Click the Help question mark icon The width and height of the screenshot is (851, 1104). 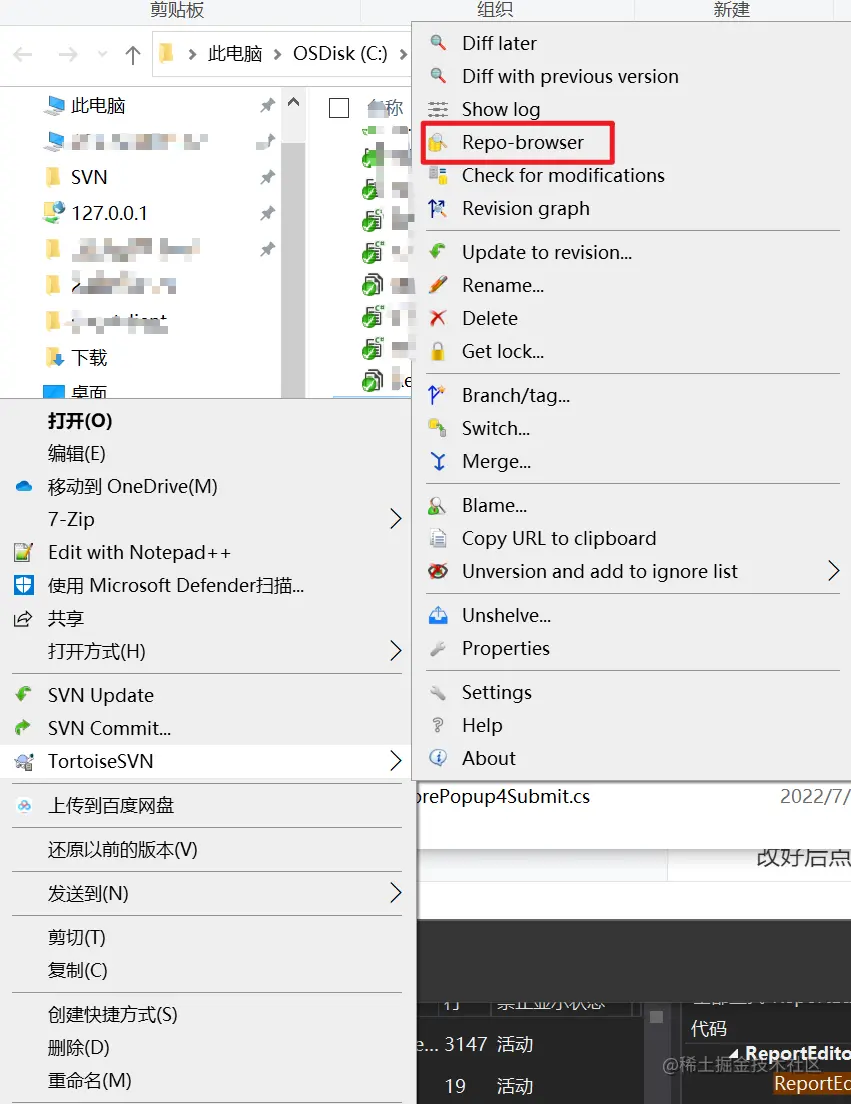[x=438, y=724]
